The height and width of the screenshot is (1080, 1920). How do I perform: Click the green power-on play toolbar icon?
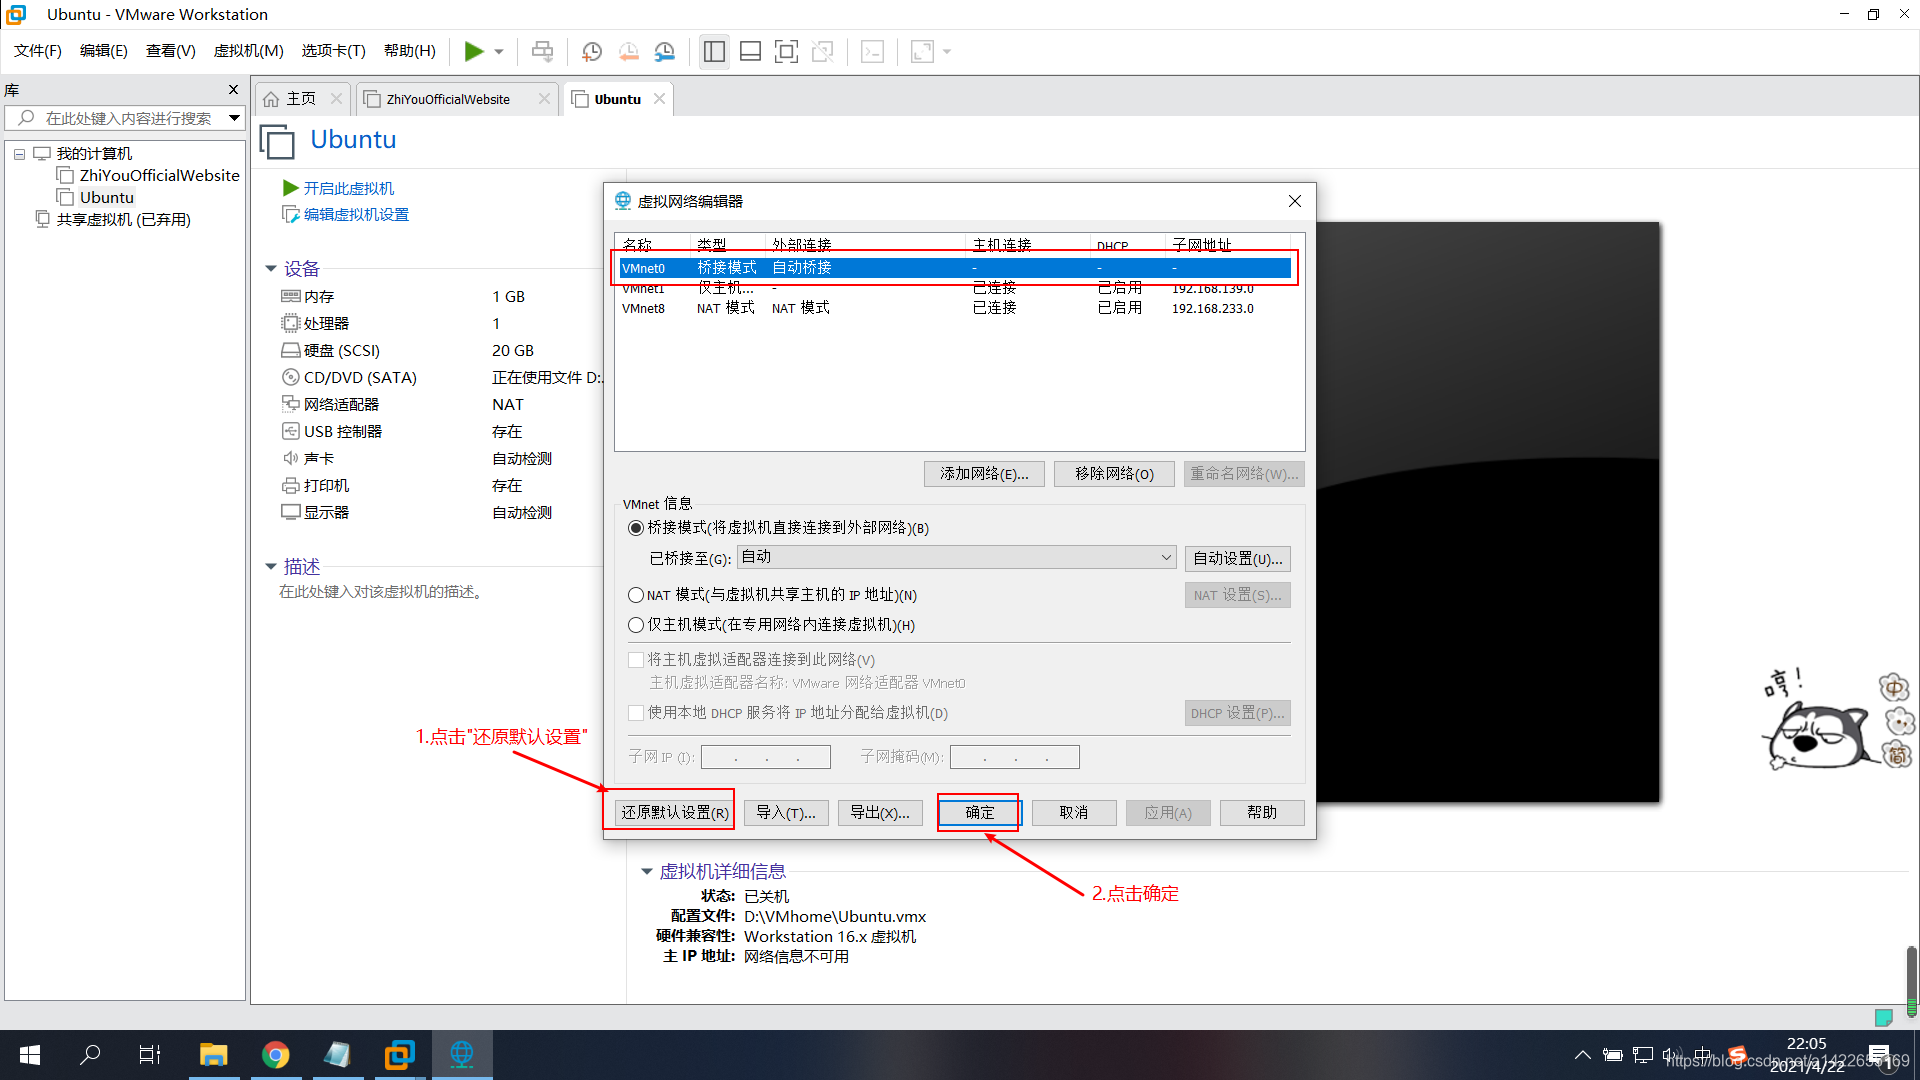click(474, 51)
